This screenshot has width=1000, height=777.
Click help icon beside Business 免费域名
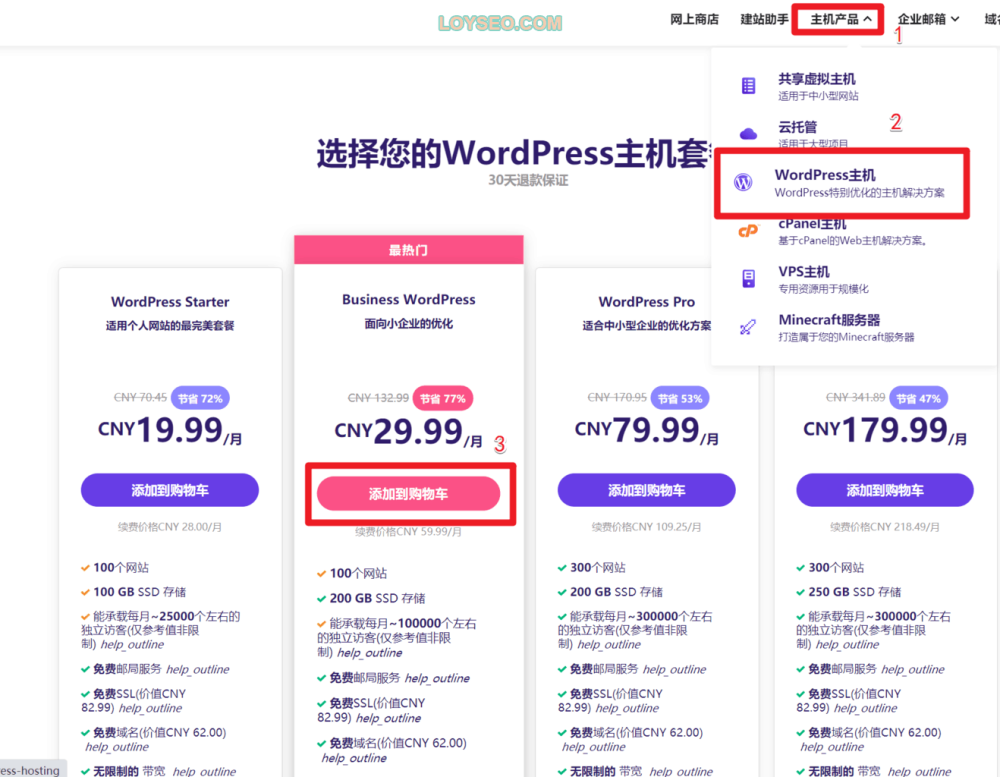(354, 758)
